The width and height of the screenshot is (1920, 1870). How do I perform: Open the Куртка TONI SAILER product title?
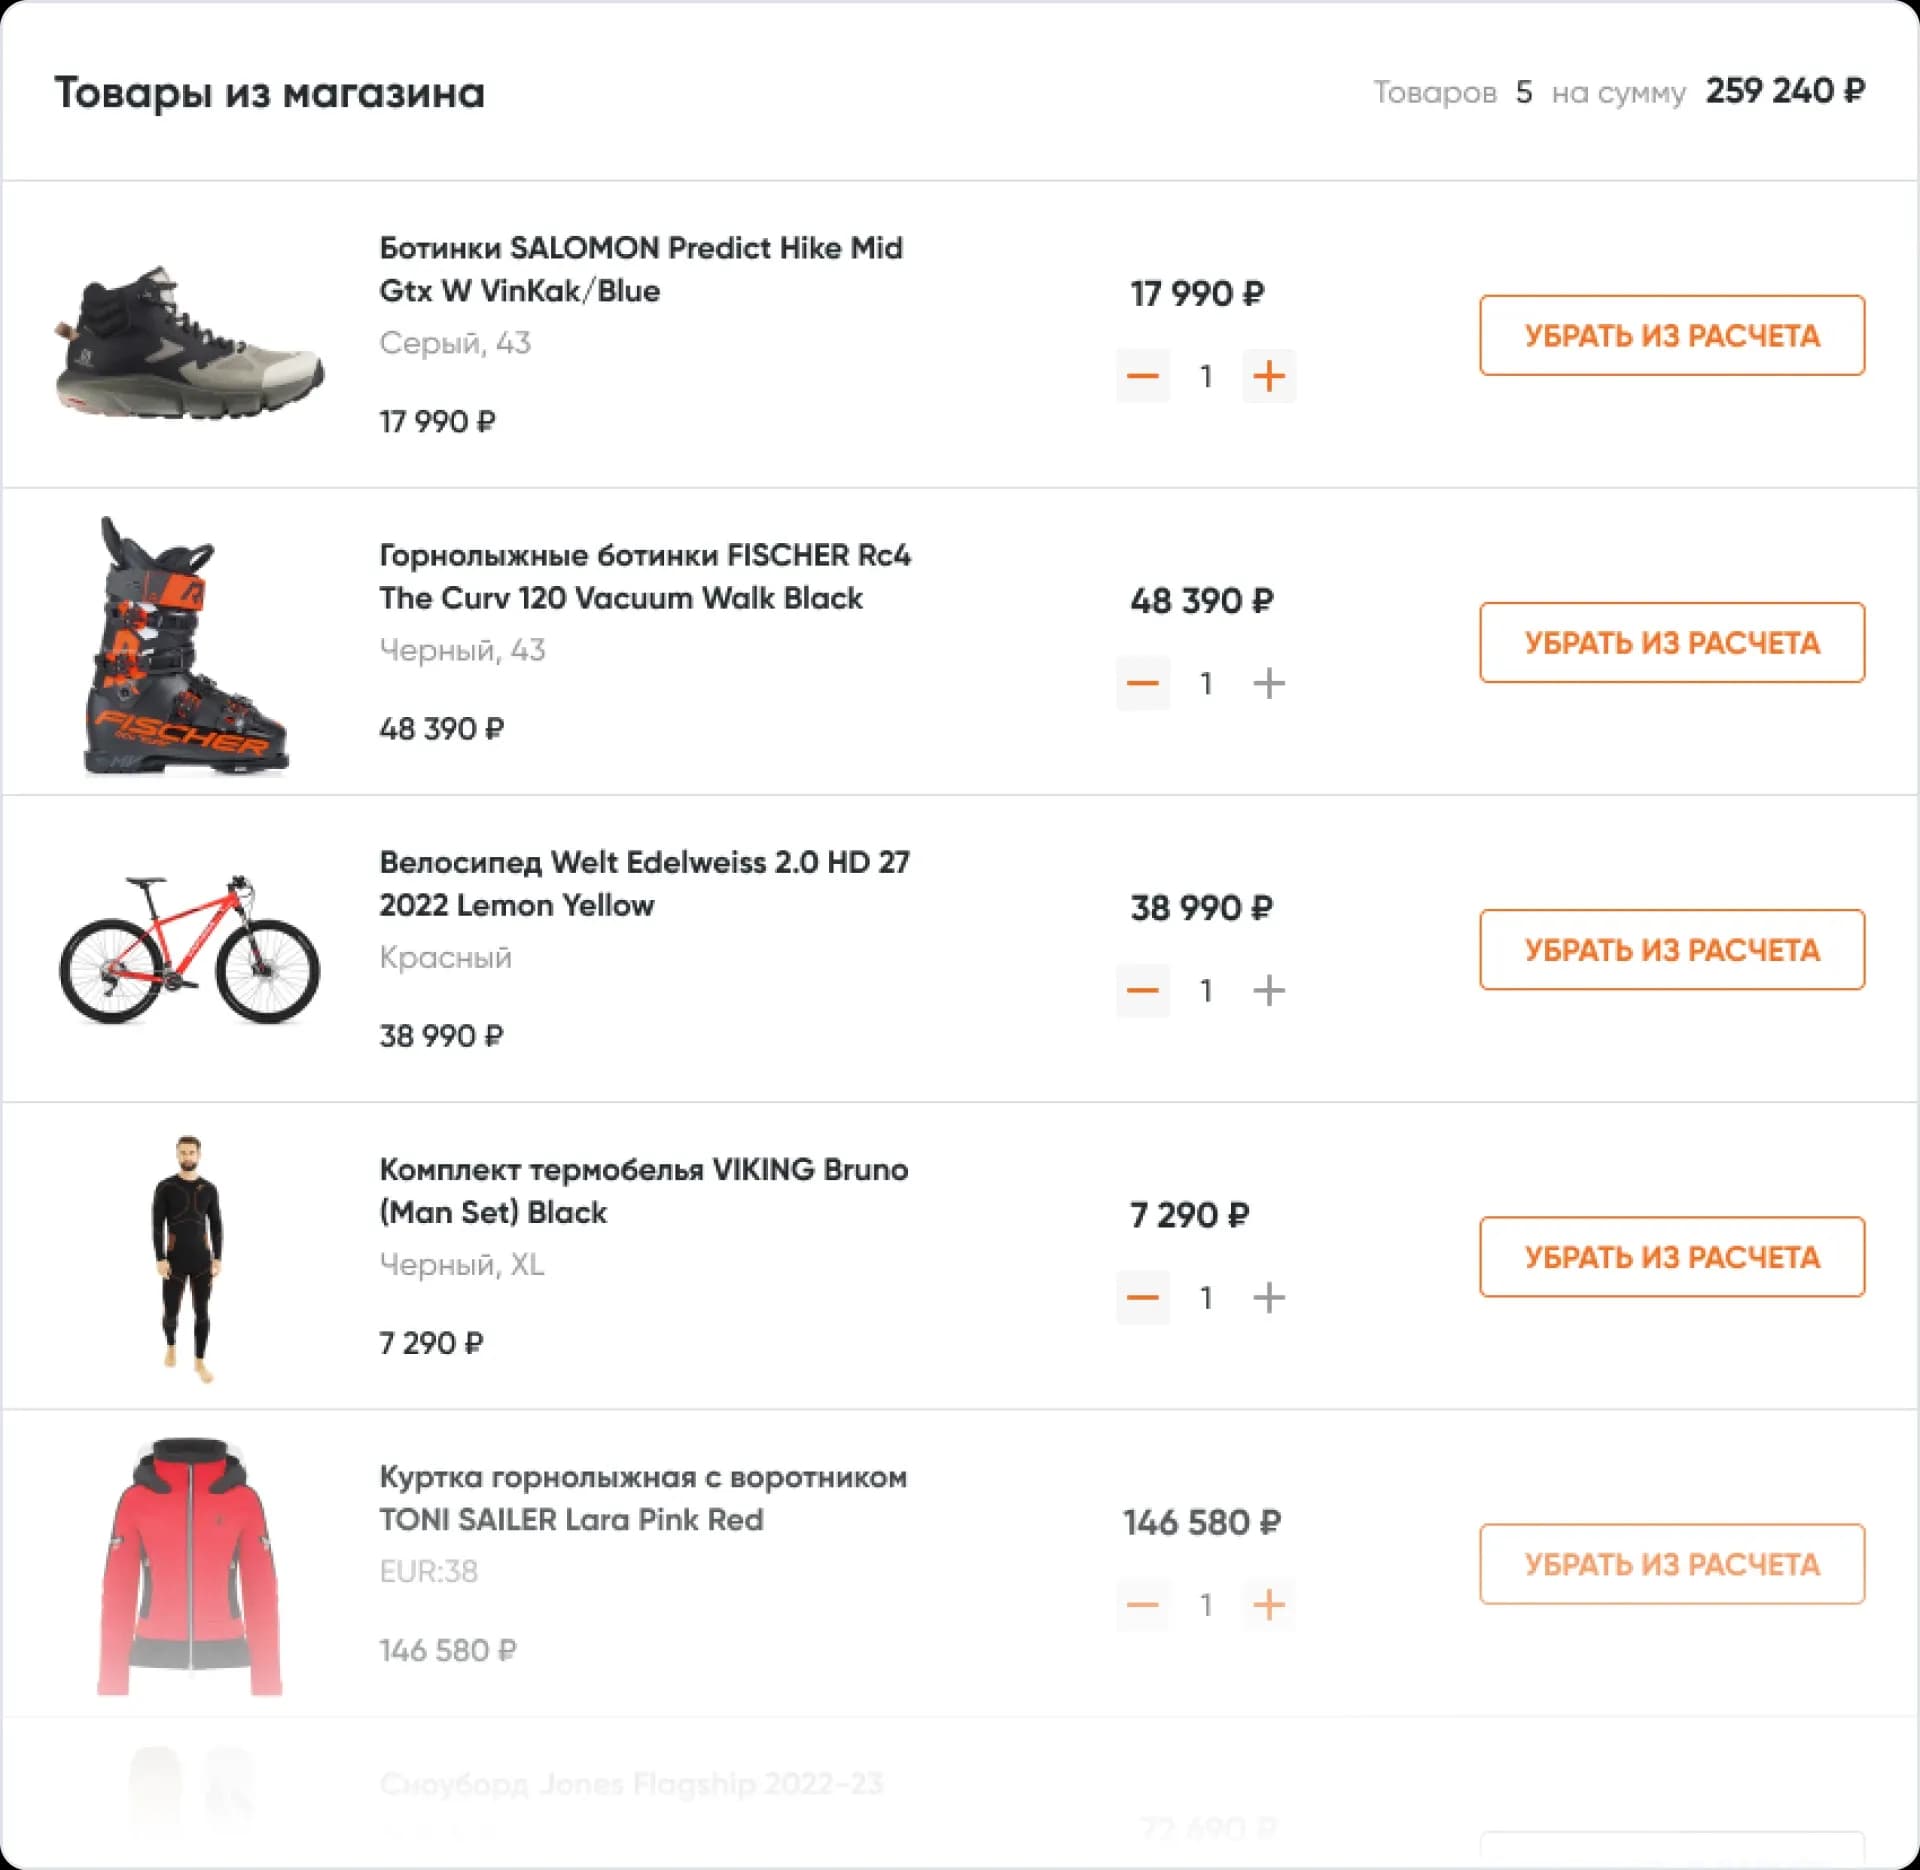tap(642, 1497)
